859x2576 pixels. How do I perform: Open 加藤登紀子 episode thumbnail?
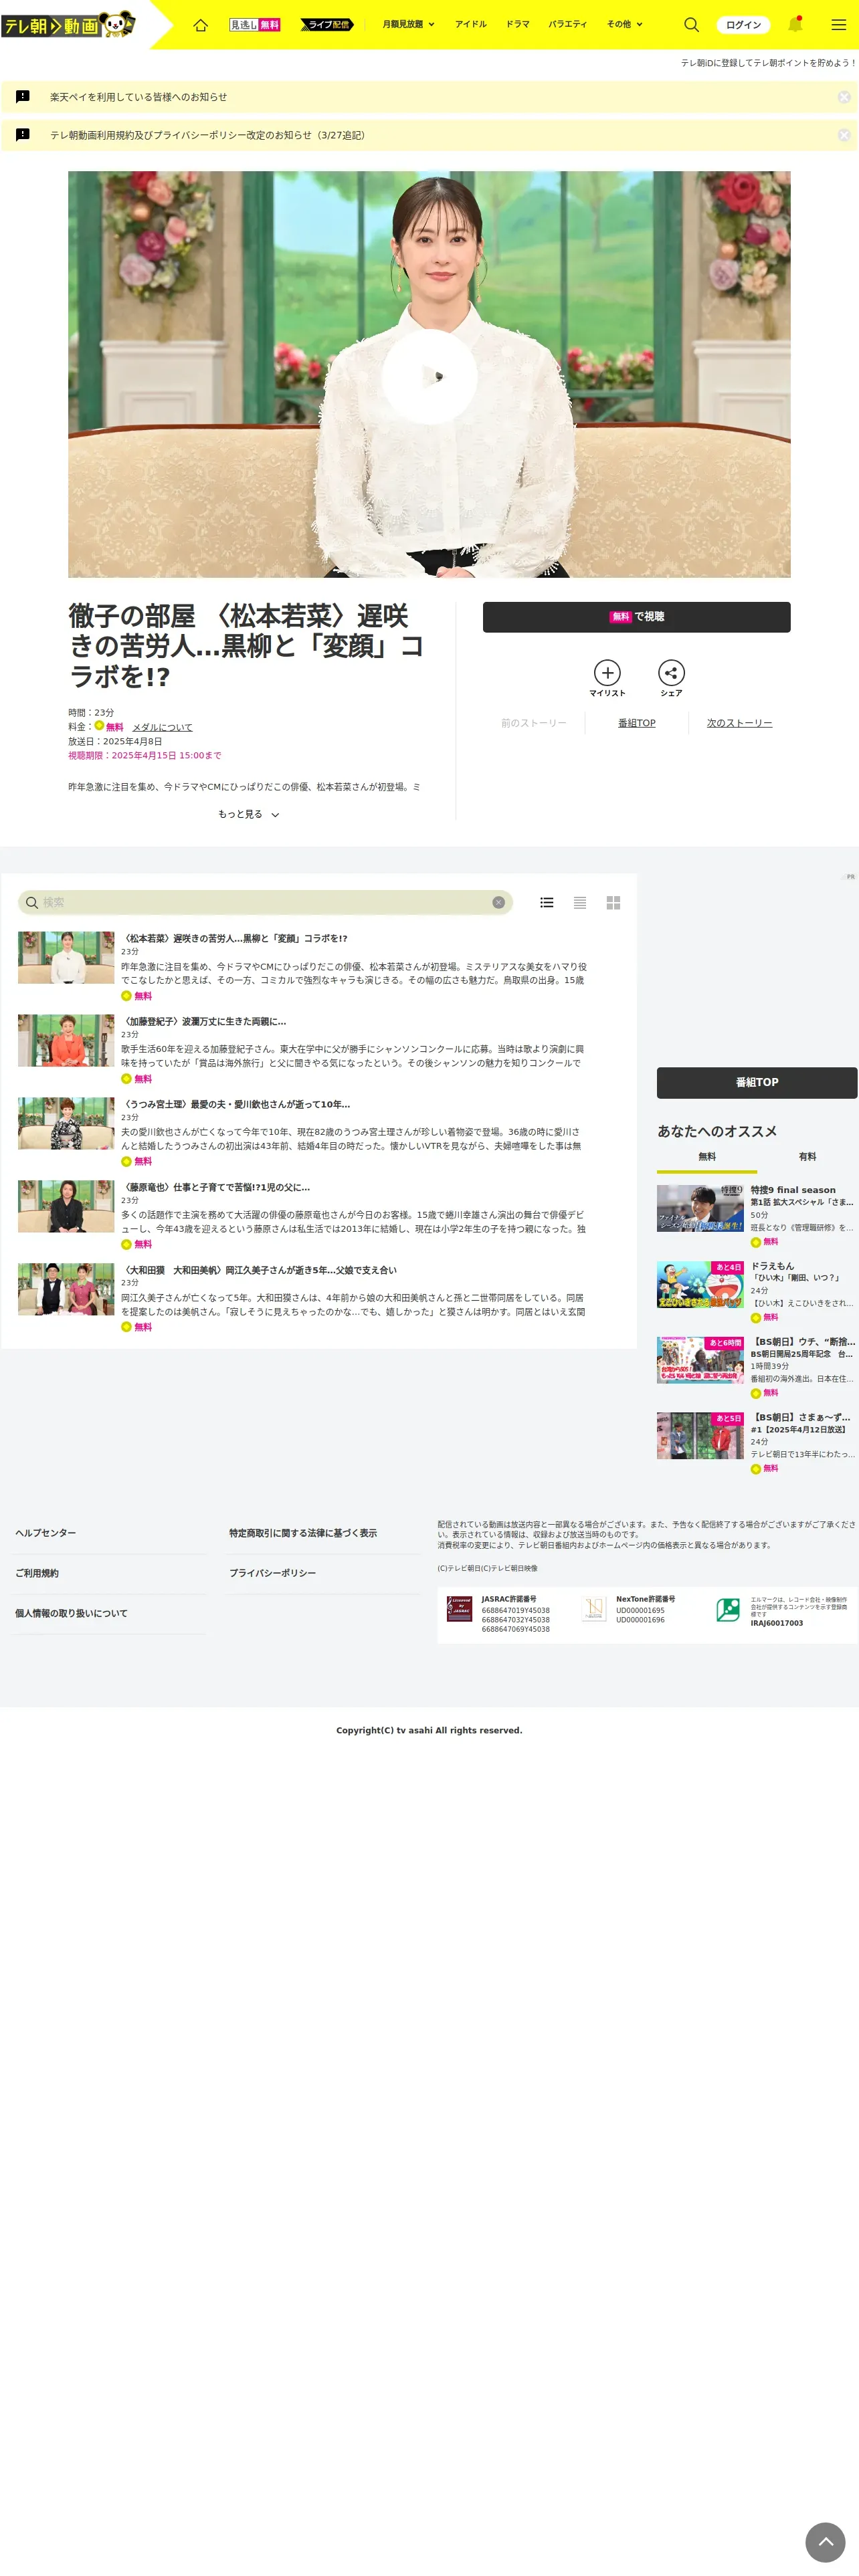pos(66,1041)
